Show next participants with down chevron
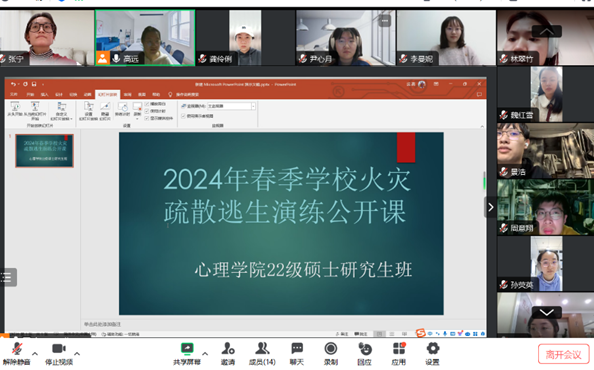This screenshot has width=594, height=370. coord(546,312)
